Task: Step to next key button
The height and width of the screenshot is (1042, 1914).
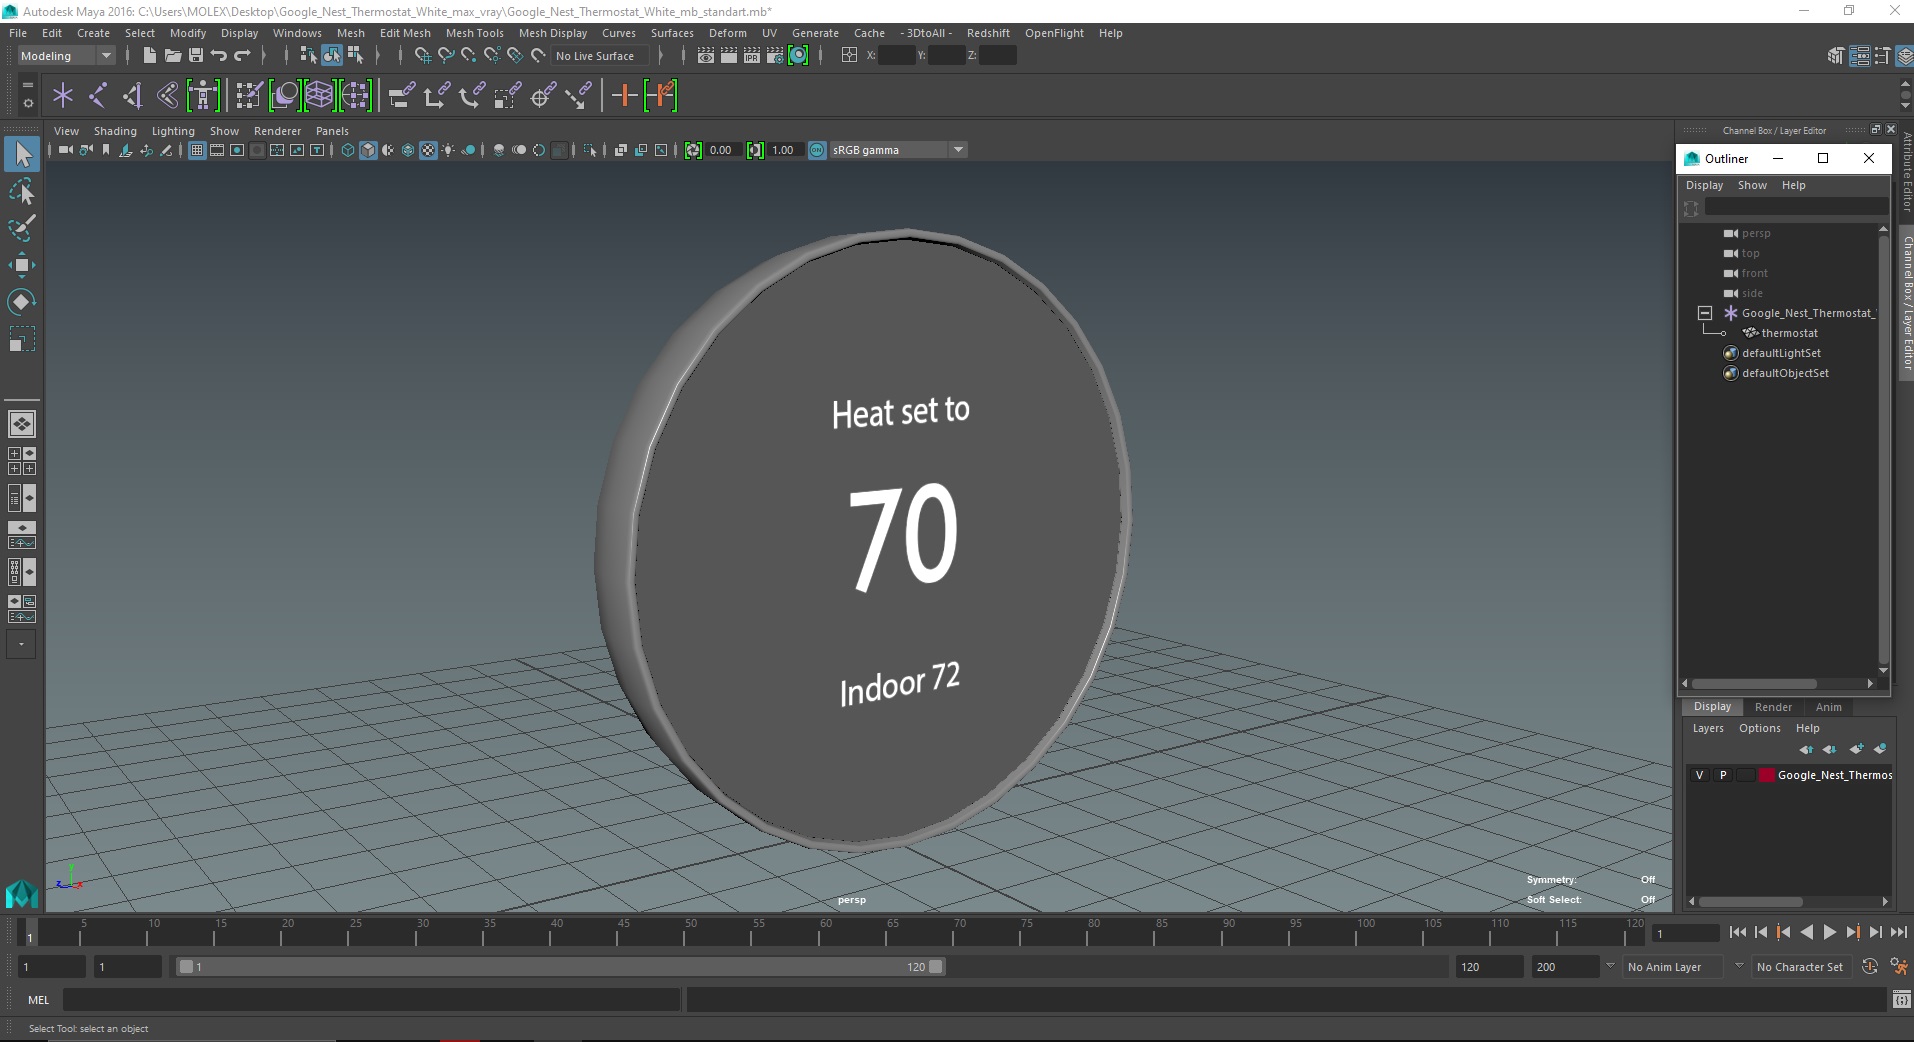Action: click(x=1852, y=932)
